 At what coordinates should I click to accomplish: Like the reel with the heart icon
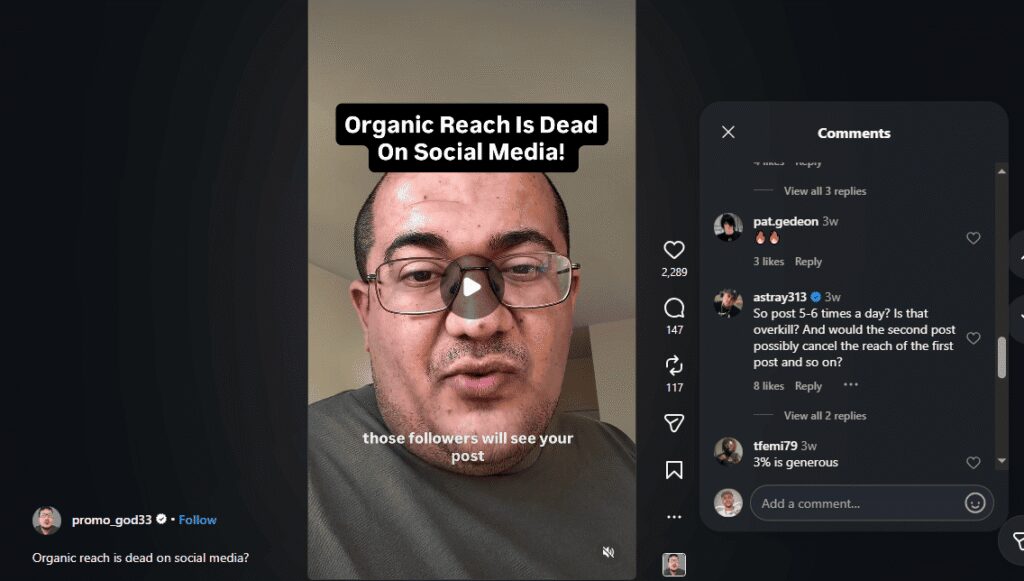674,250
